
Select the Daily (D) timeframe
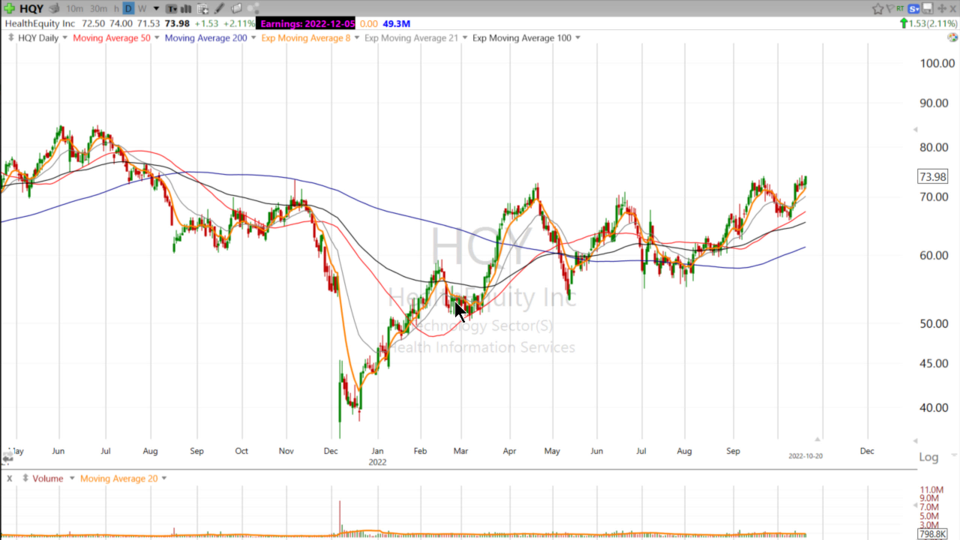129,9
